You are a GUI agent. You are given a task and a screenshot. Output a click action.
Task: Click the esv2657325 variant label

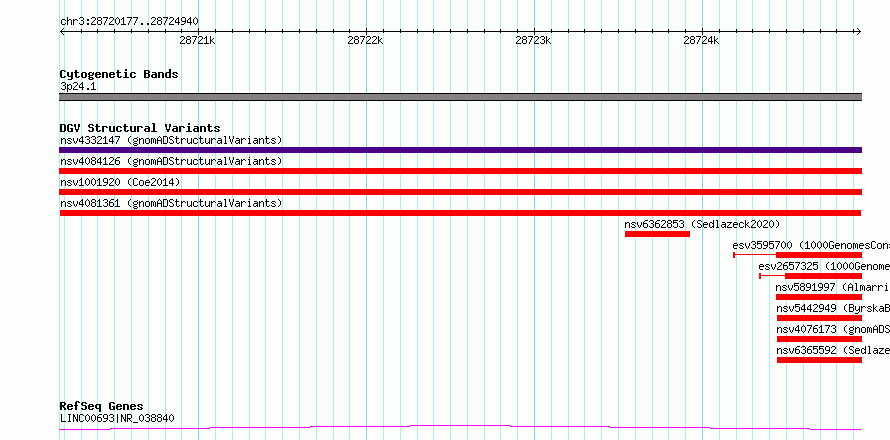pyautogui.click(x=824, y=266)
